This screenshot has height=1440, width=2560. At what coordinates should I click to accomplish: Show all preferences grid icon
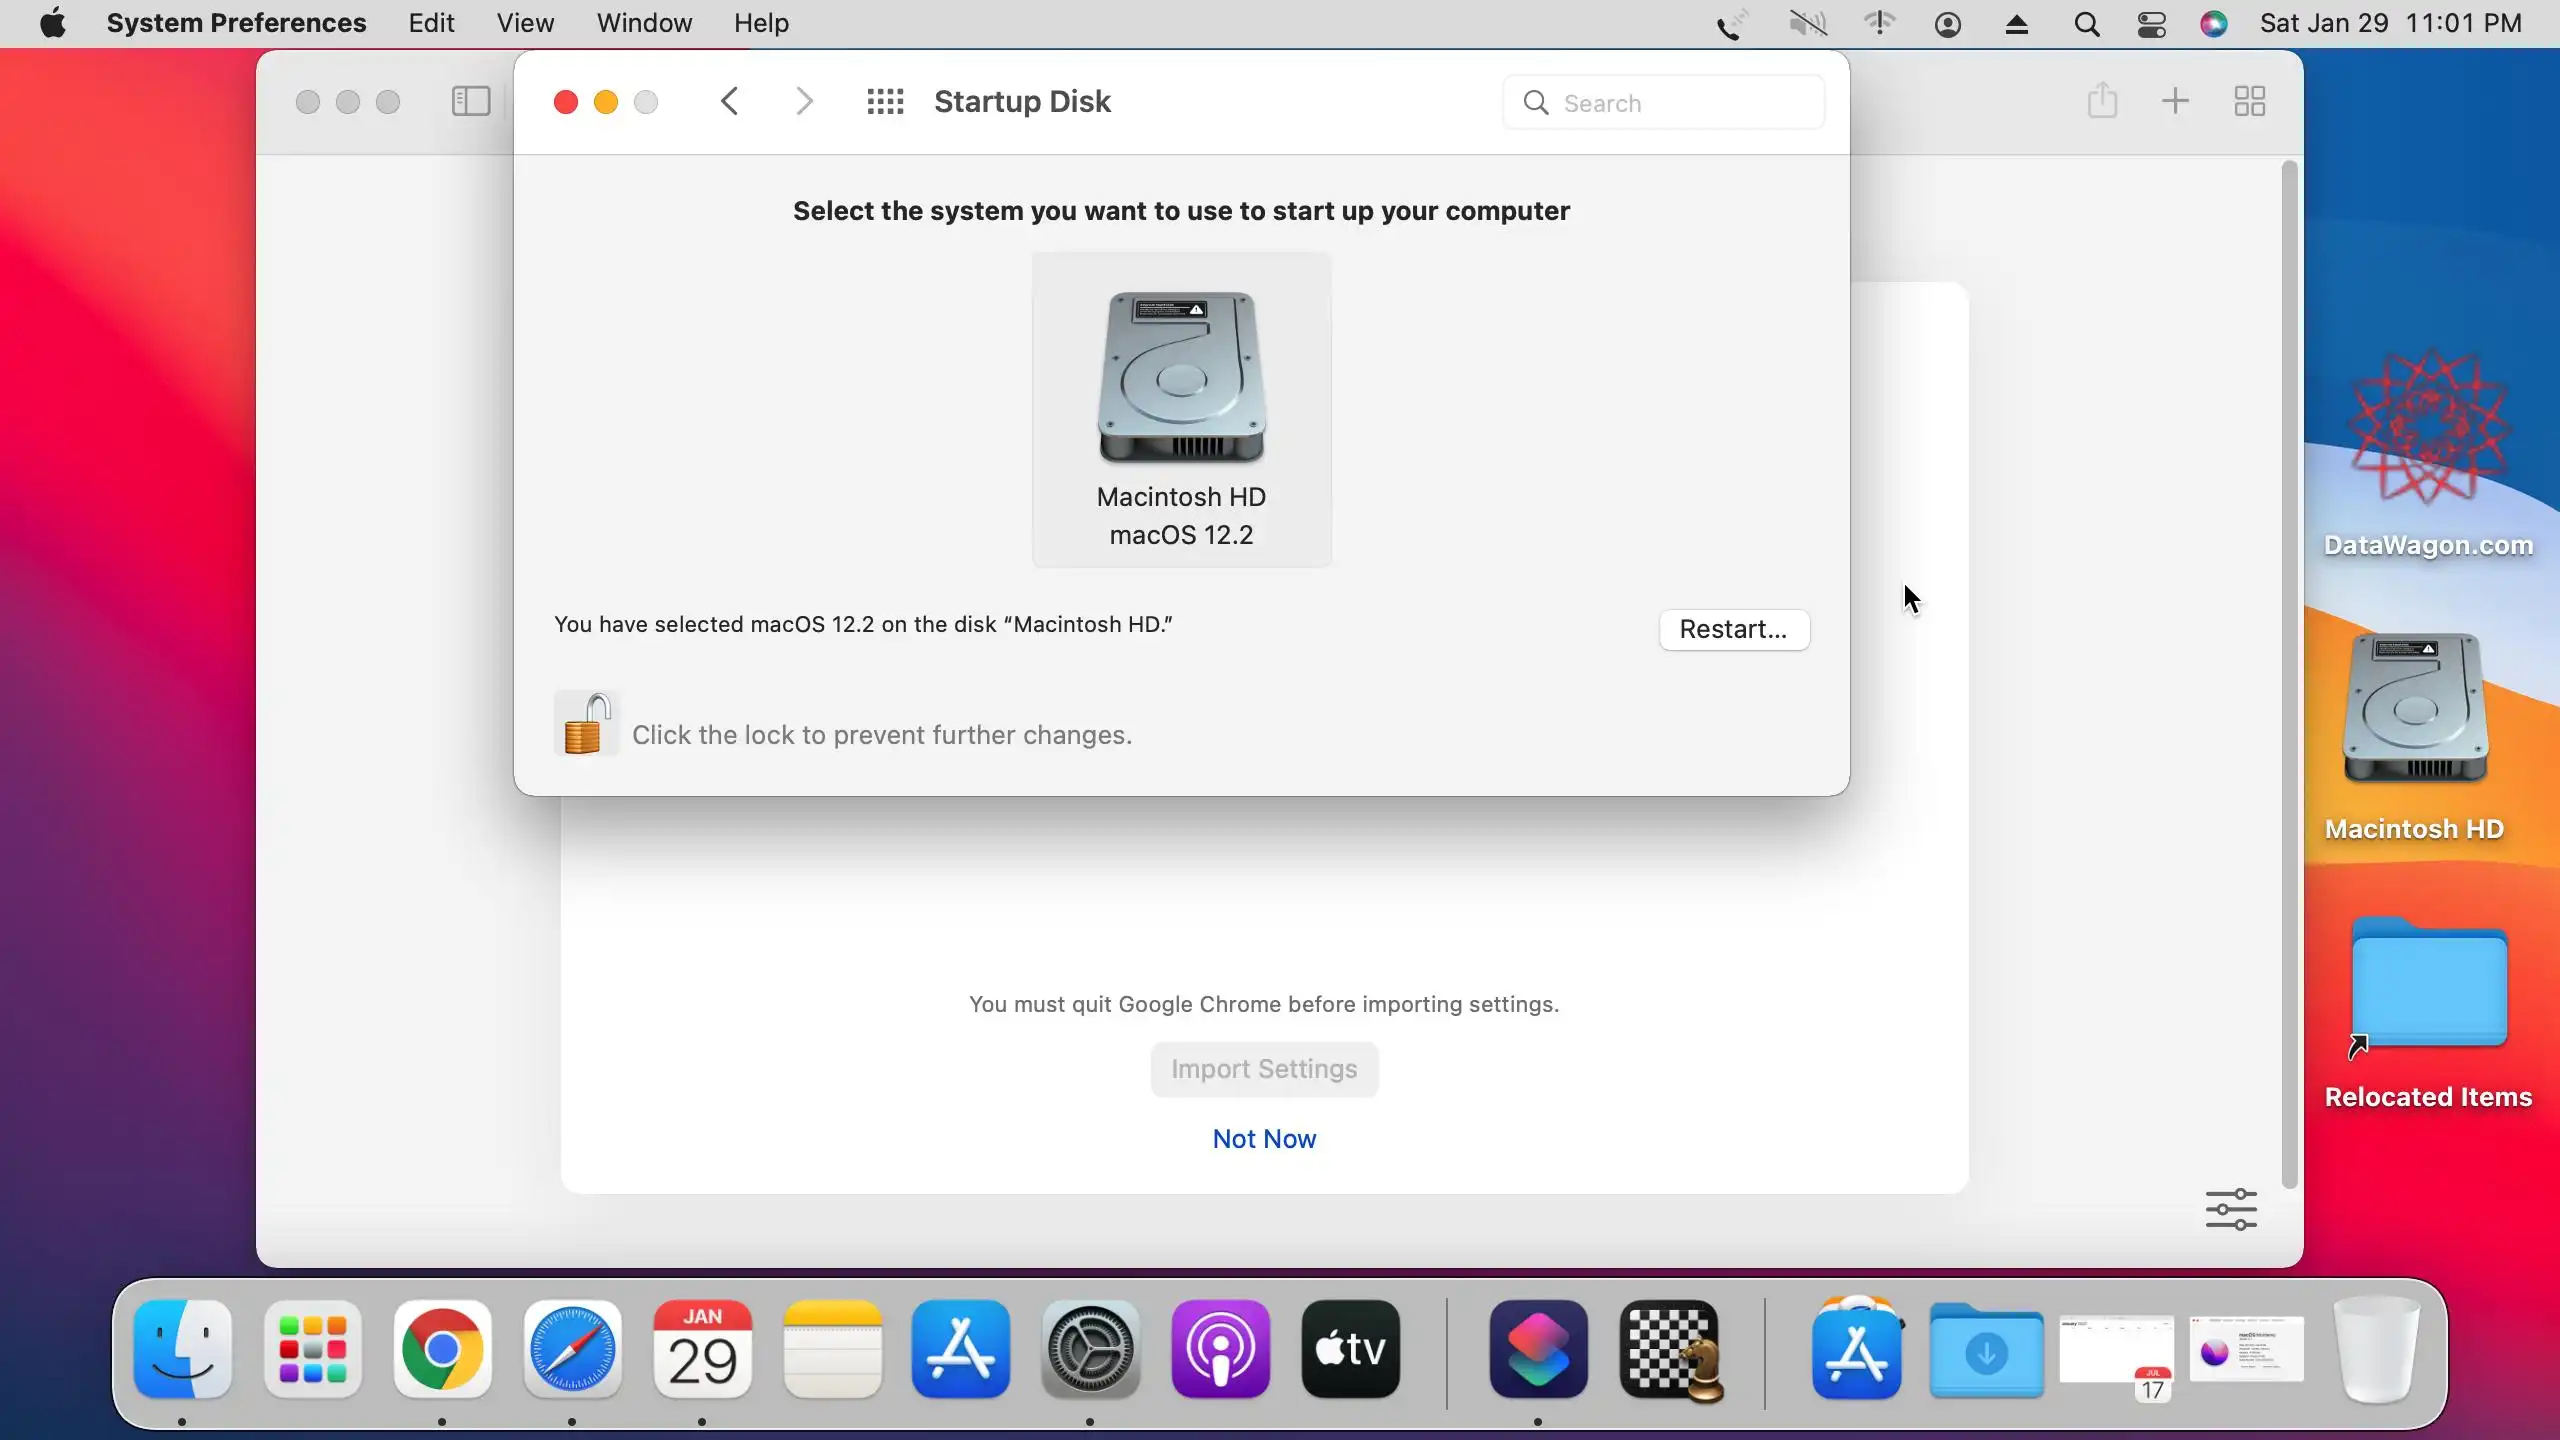pos(885,102)
